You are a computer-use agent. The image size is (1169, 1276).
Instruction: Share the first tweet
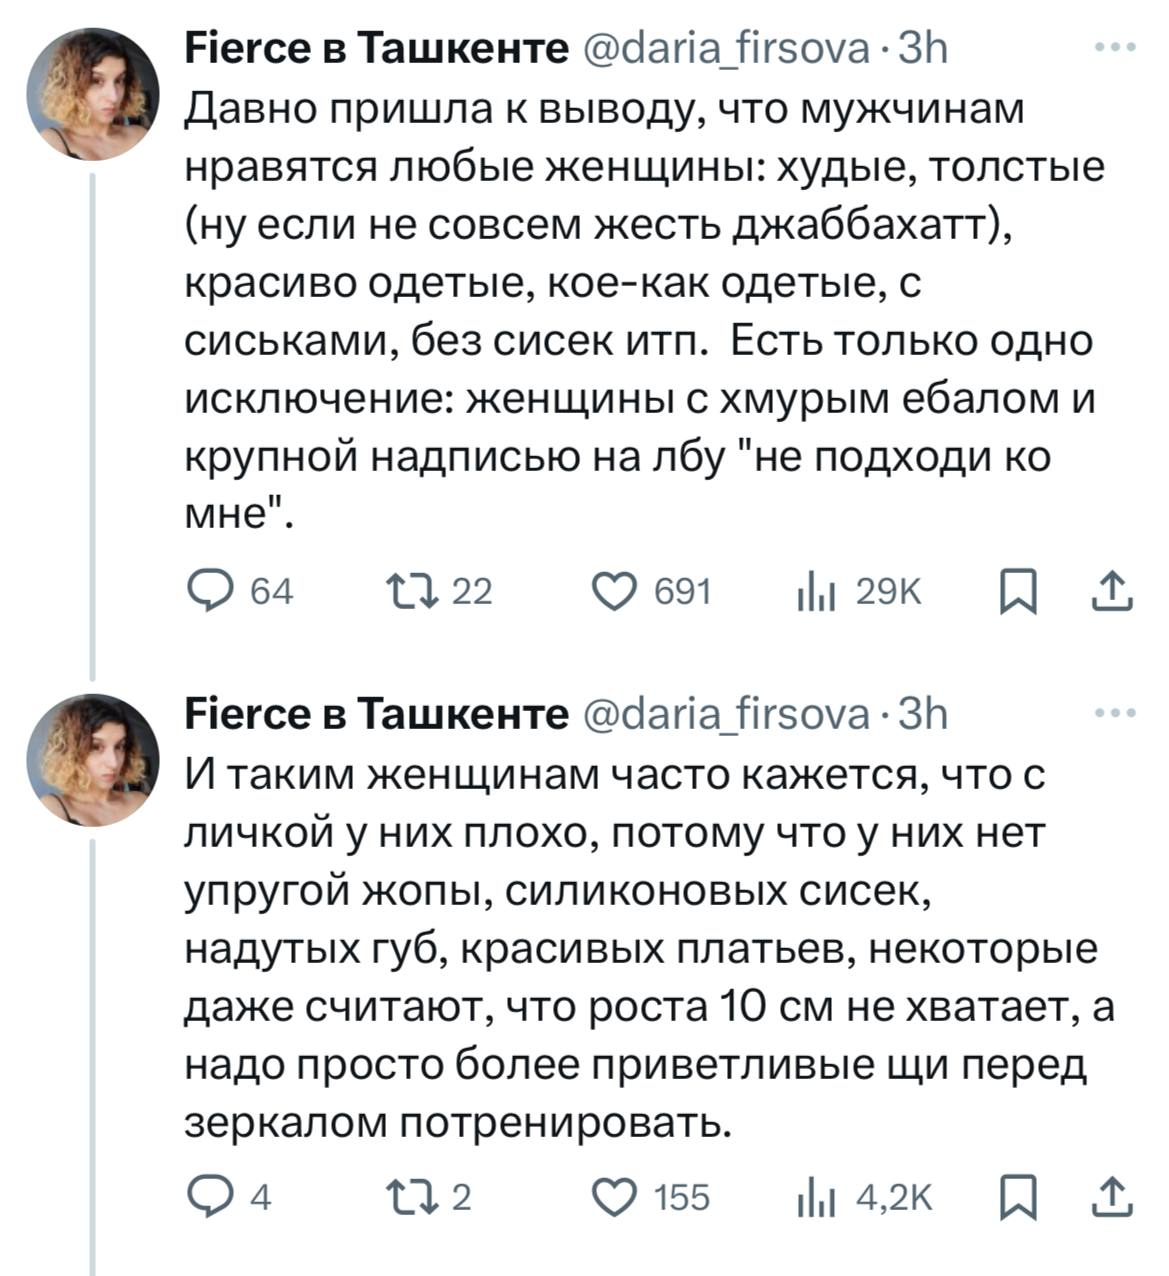[x=1112, y=592]
